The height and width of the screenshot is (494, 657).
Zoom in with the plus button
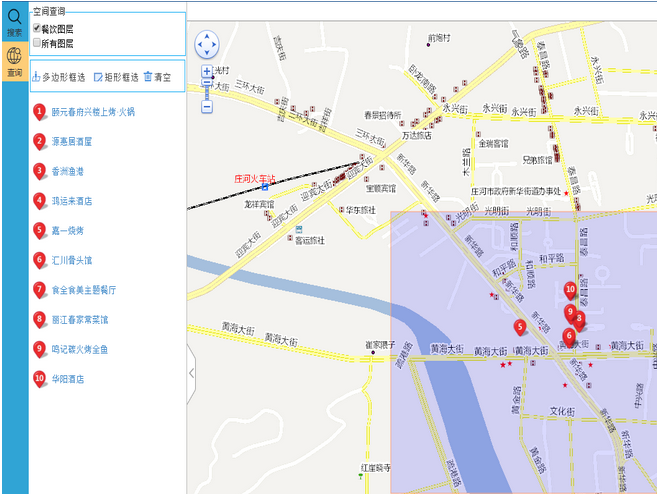click(207, 71)
